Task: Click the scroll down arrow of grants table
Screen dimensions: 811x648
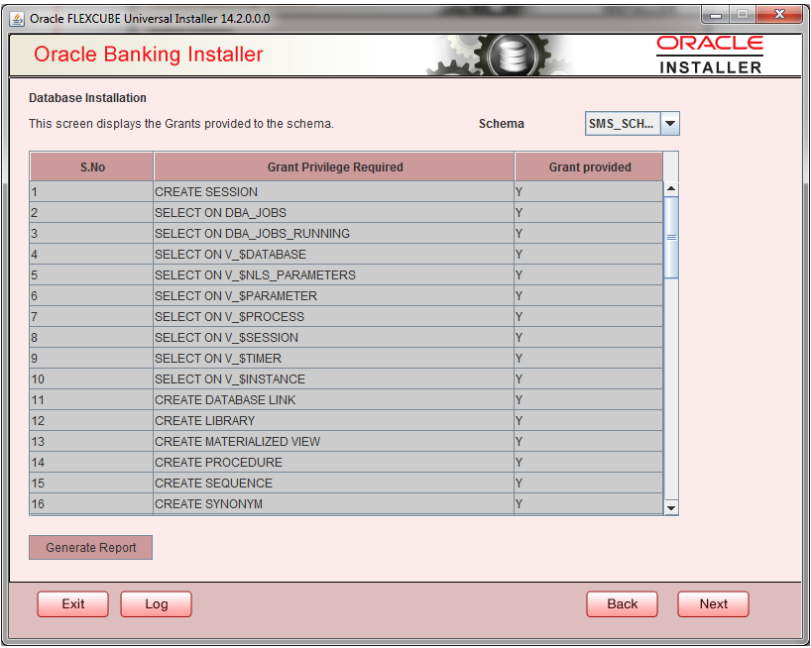Action: point(671,508)
